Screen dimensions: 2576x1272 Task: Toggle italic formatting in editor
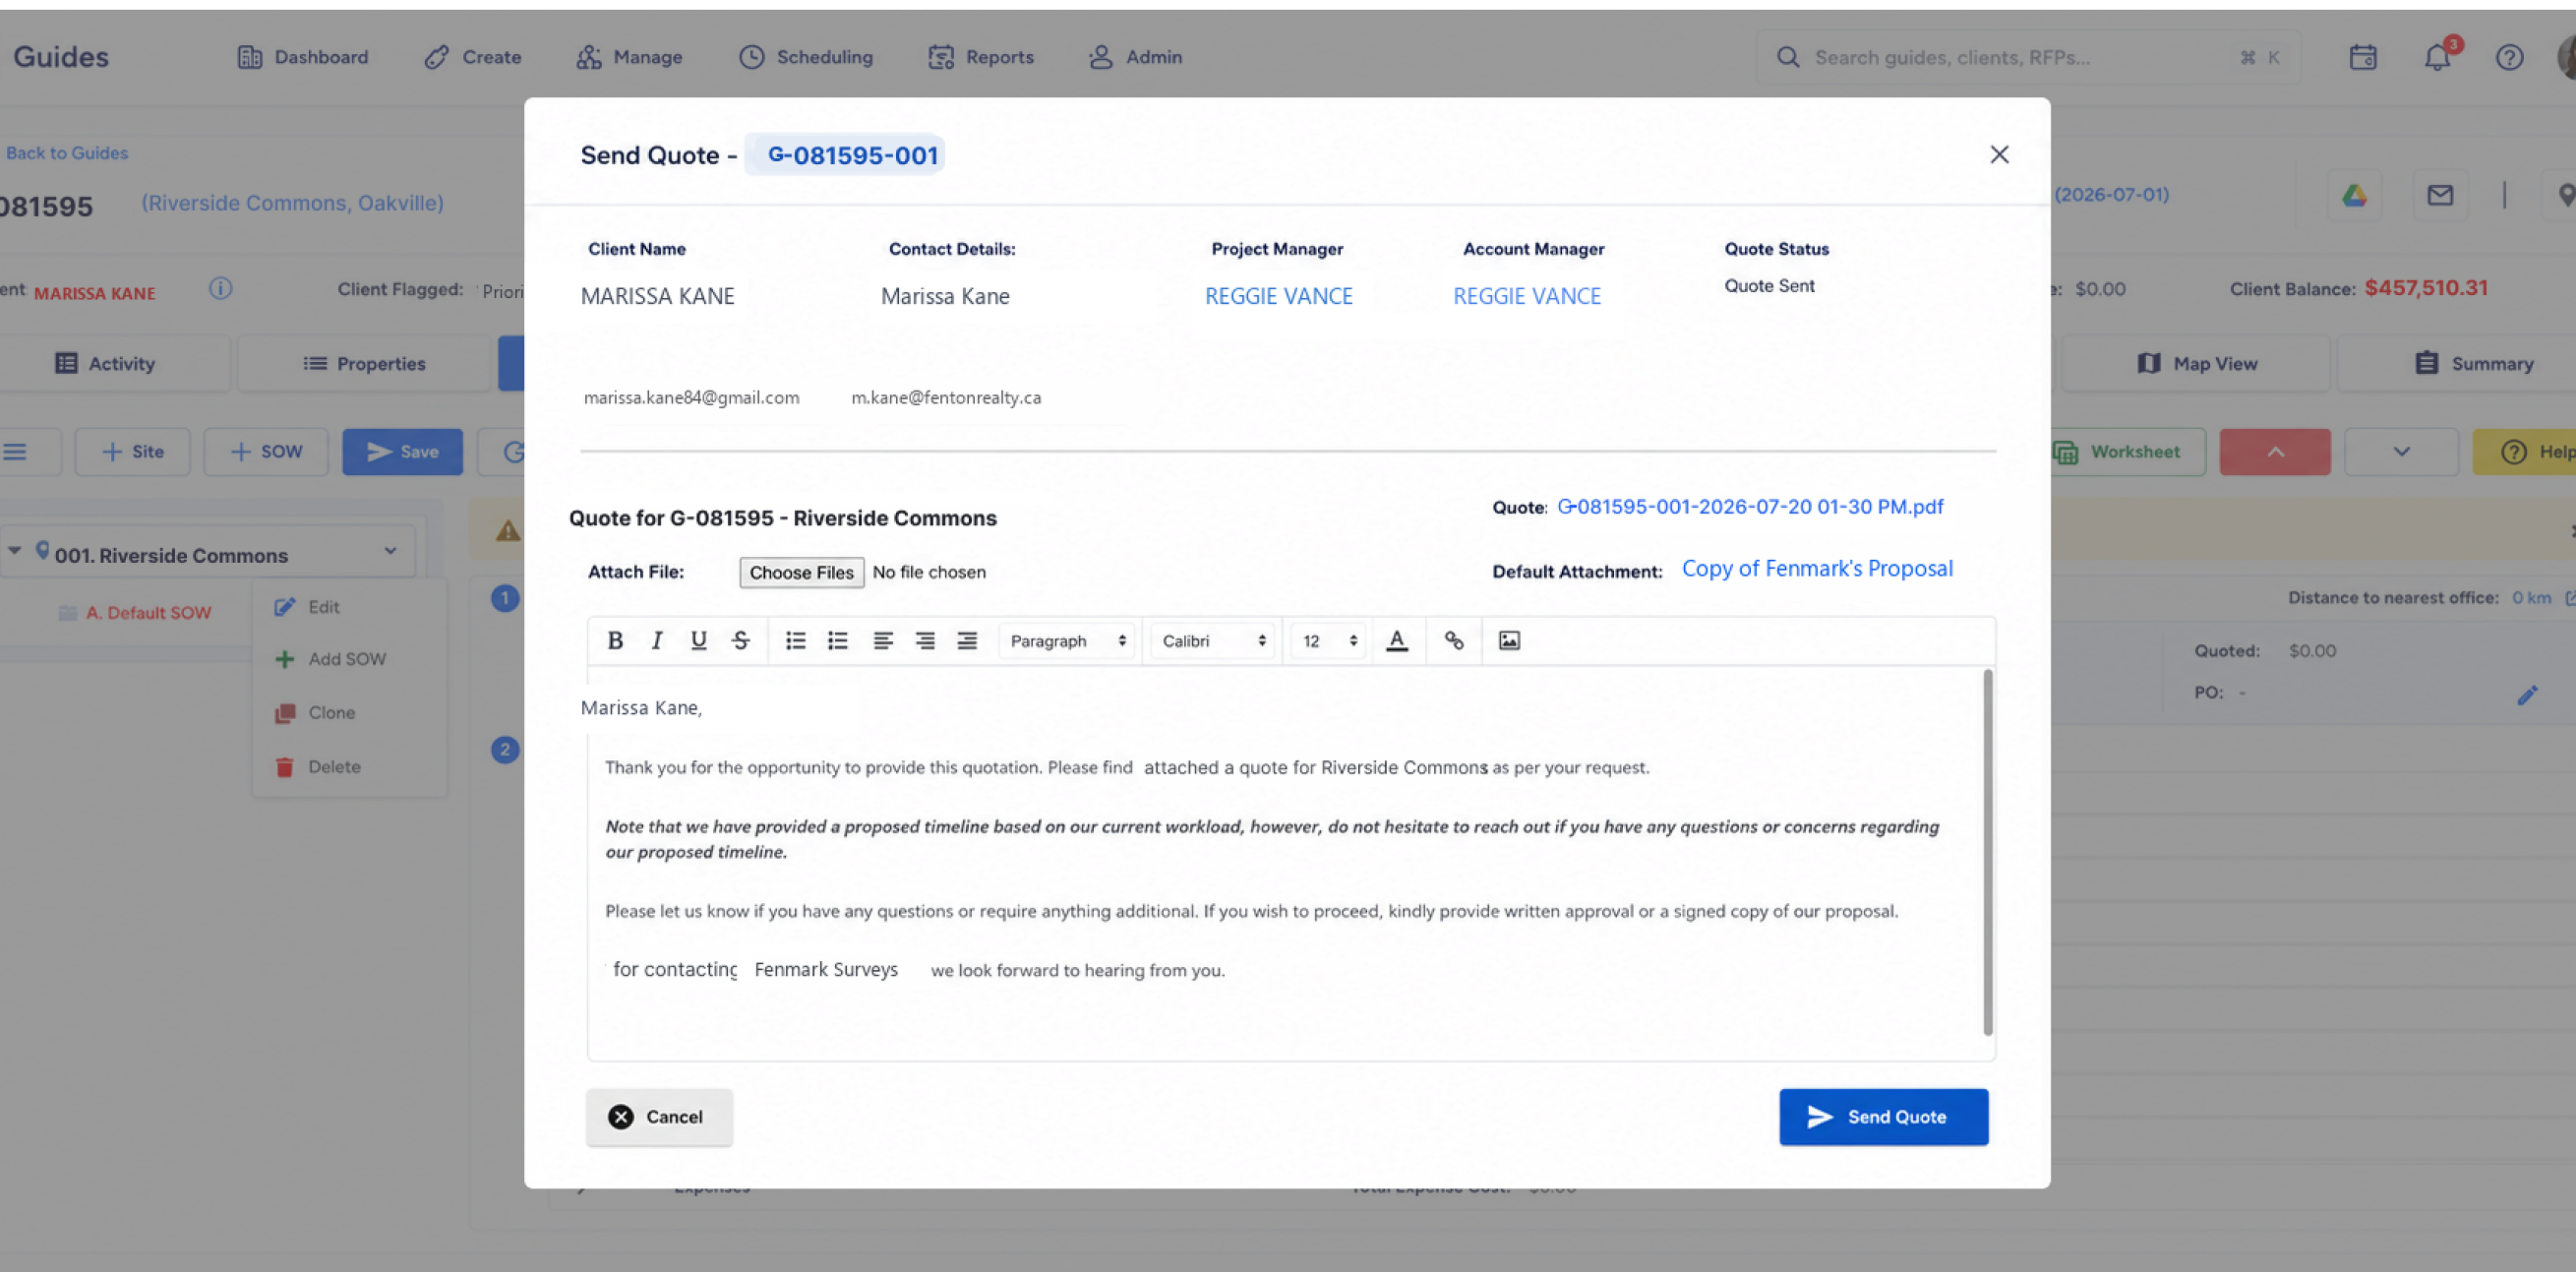(x=657, y=640)
